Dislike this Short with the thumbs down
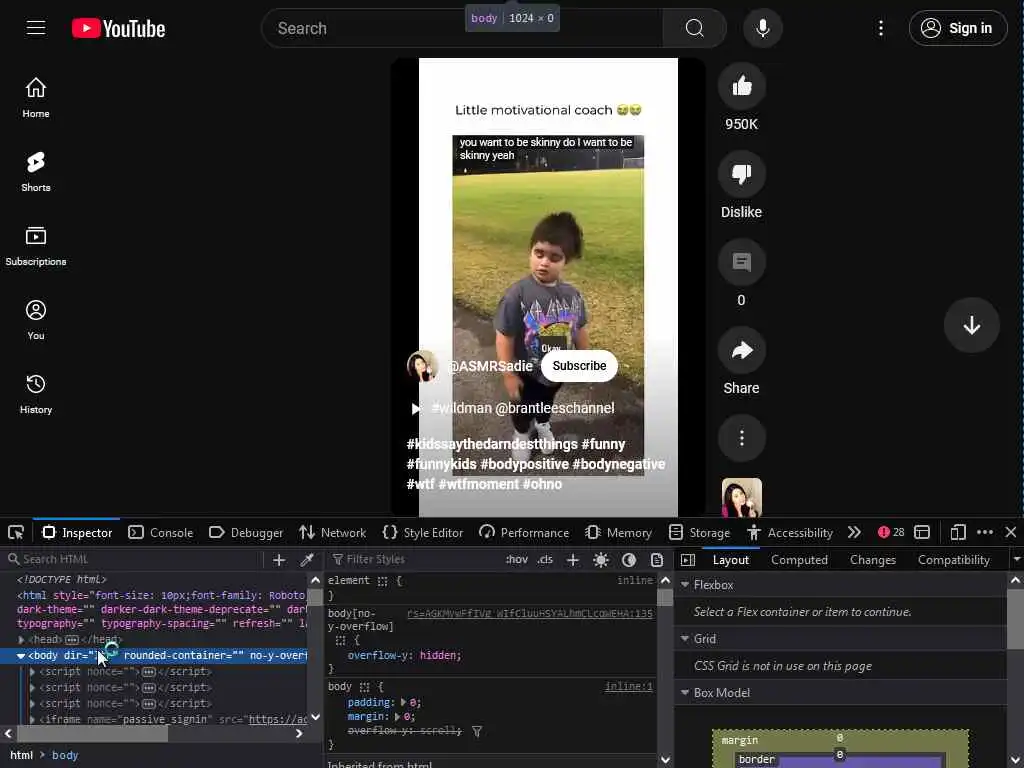The width and height of the screenshot is (1024, 768). 741,174
